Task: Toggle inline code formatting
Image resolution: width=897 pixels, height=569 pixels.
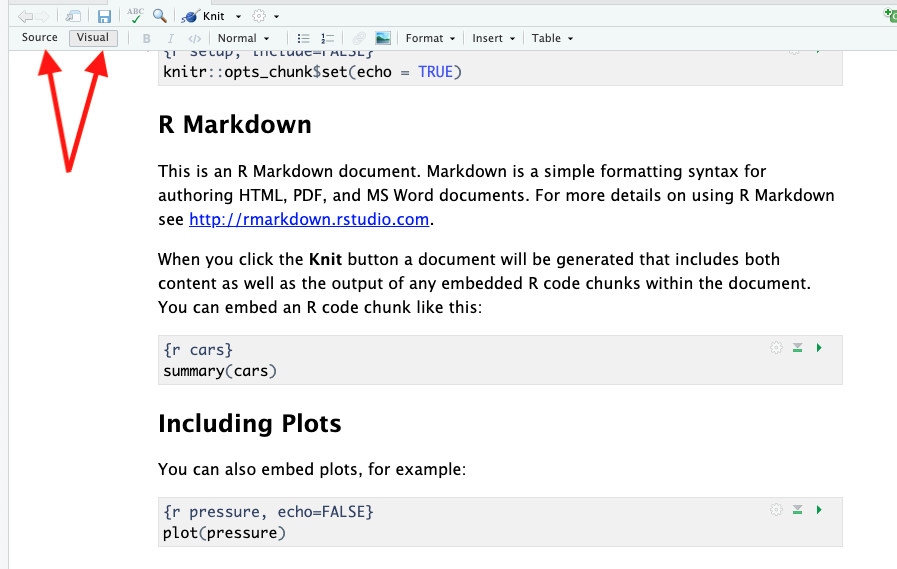Action: [x=195, y=38]
